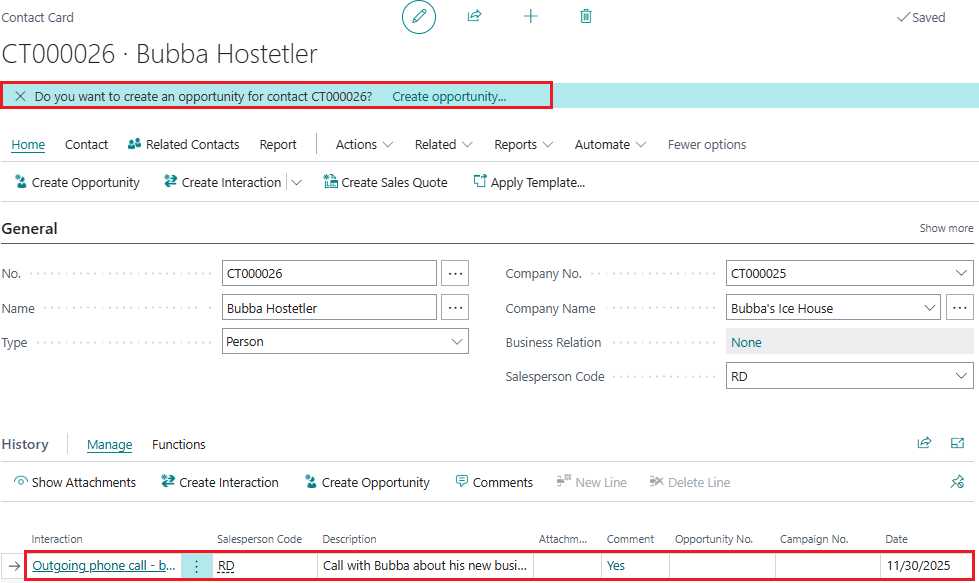Click the trash can delete icon
The height and width of the screenshot is (583, 979).
pos(586,17)
